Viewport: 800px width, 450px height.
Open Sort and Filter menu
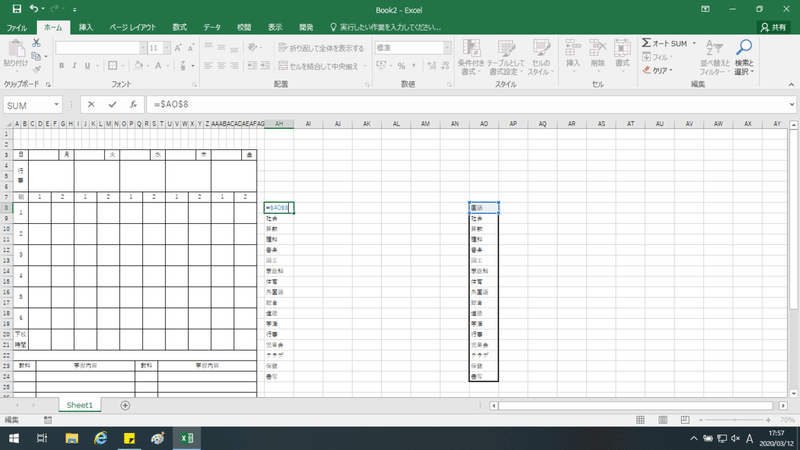click(715, 57)
